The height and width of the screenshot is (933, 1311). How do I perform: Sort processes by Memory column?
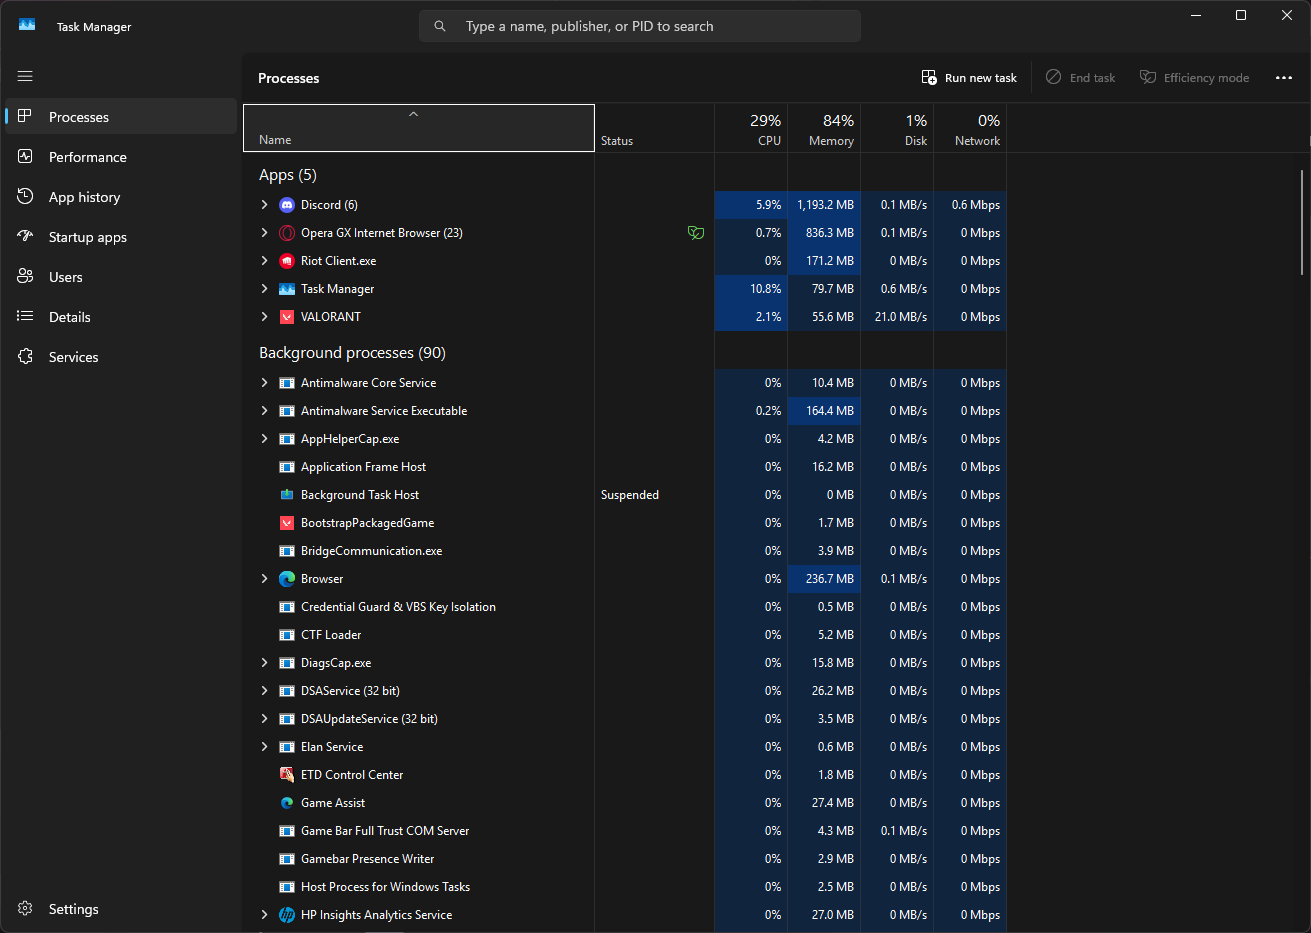pyautogui.click(x=824, y=128)
